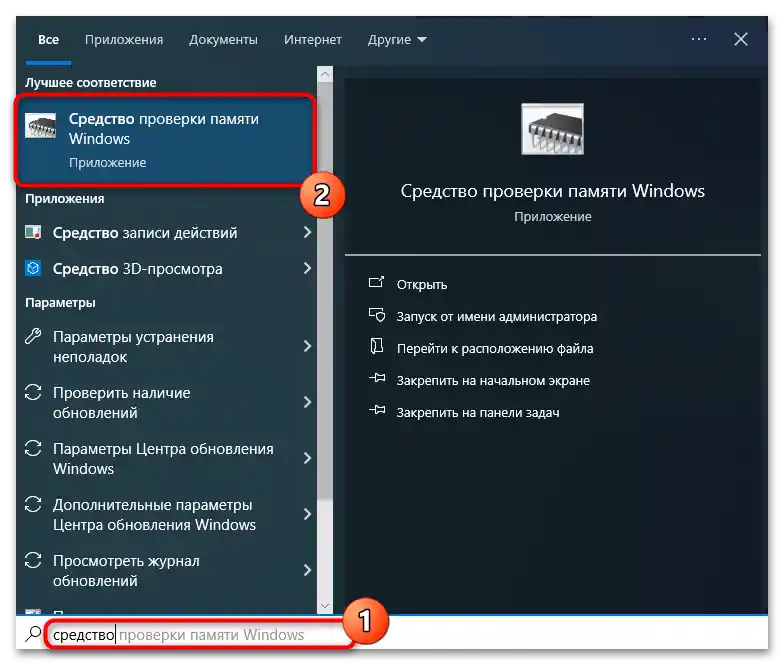Expand arrow for Параметры устранения неполадок
The width and height of the screenshot is (784, 665).
click(x=307, y=346)
